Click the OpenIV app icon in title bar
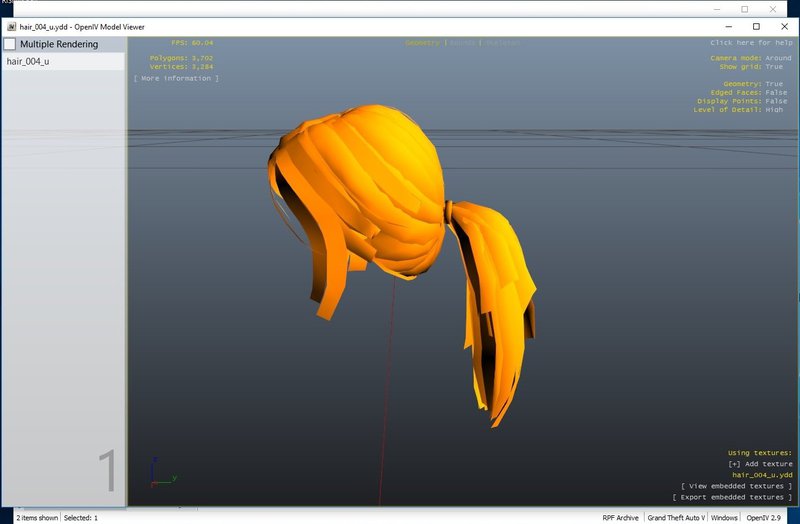The width and height of the screenshot is (800, 524). (11, 27)
